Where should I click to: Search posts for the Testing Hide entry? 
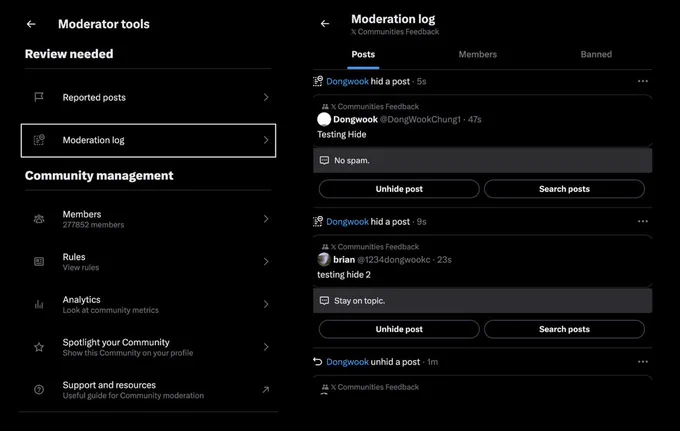pos(564,189)
